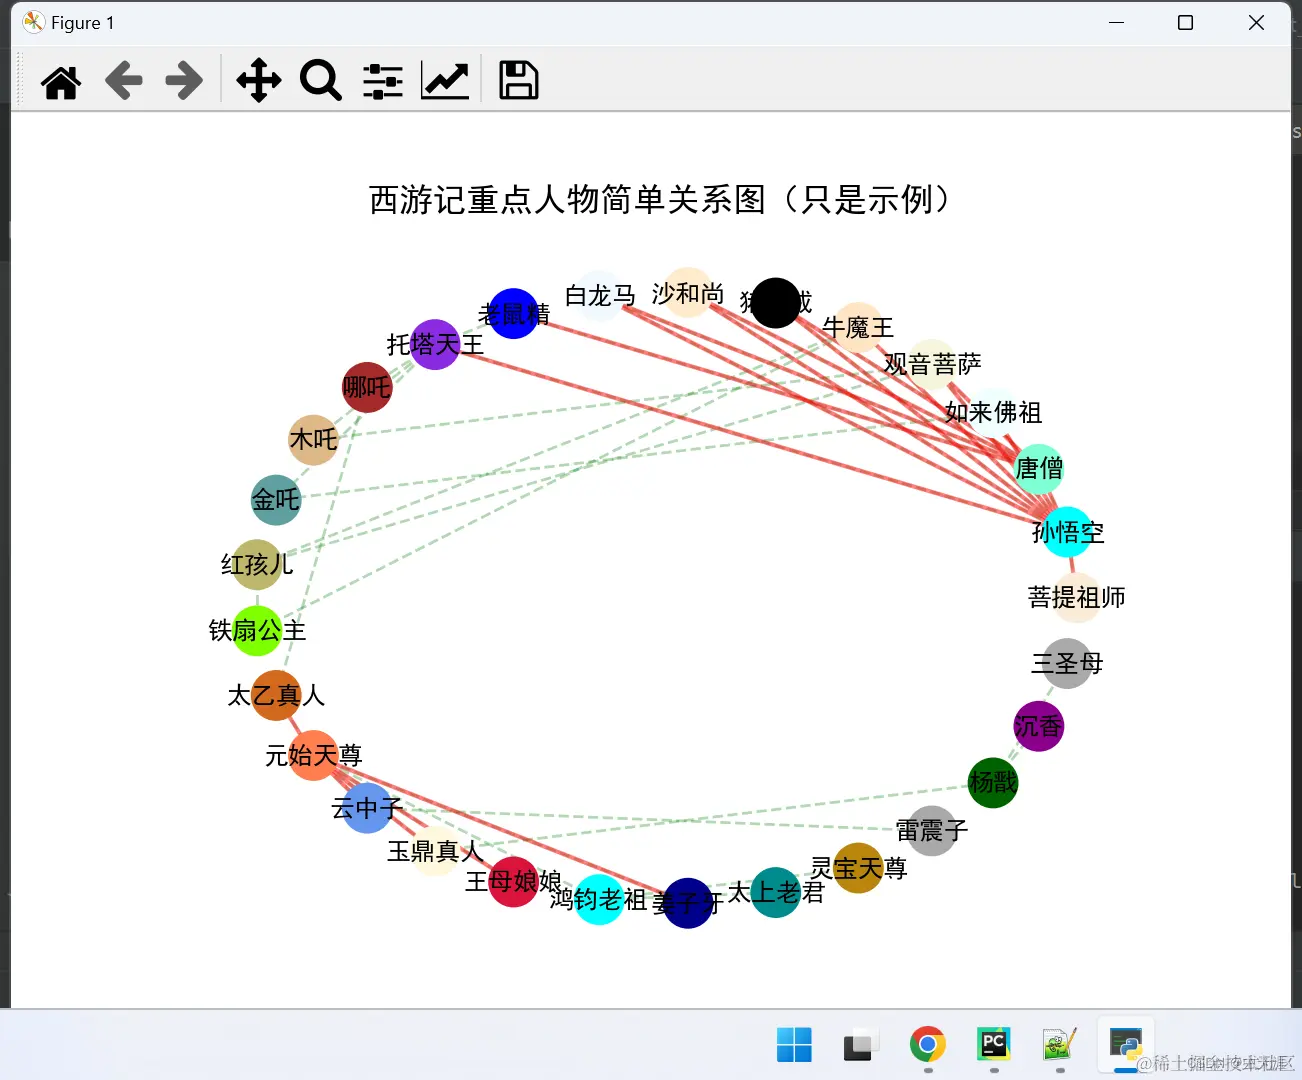
Task: Open Task View from the taskbar
Action: tap(860, 1045)
